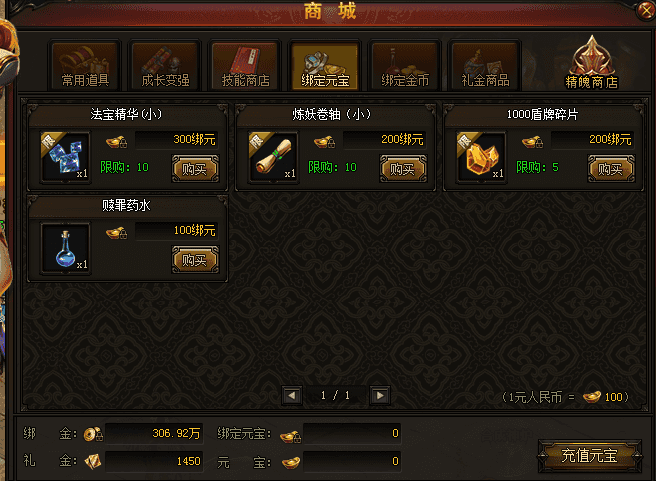Switch to the 成长变强 tab
This screenshot has width=656, height=481.
(x=166, y=66)
